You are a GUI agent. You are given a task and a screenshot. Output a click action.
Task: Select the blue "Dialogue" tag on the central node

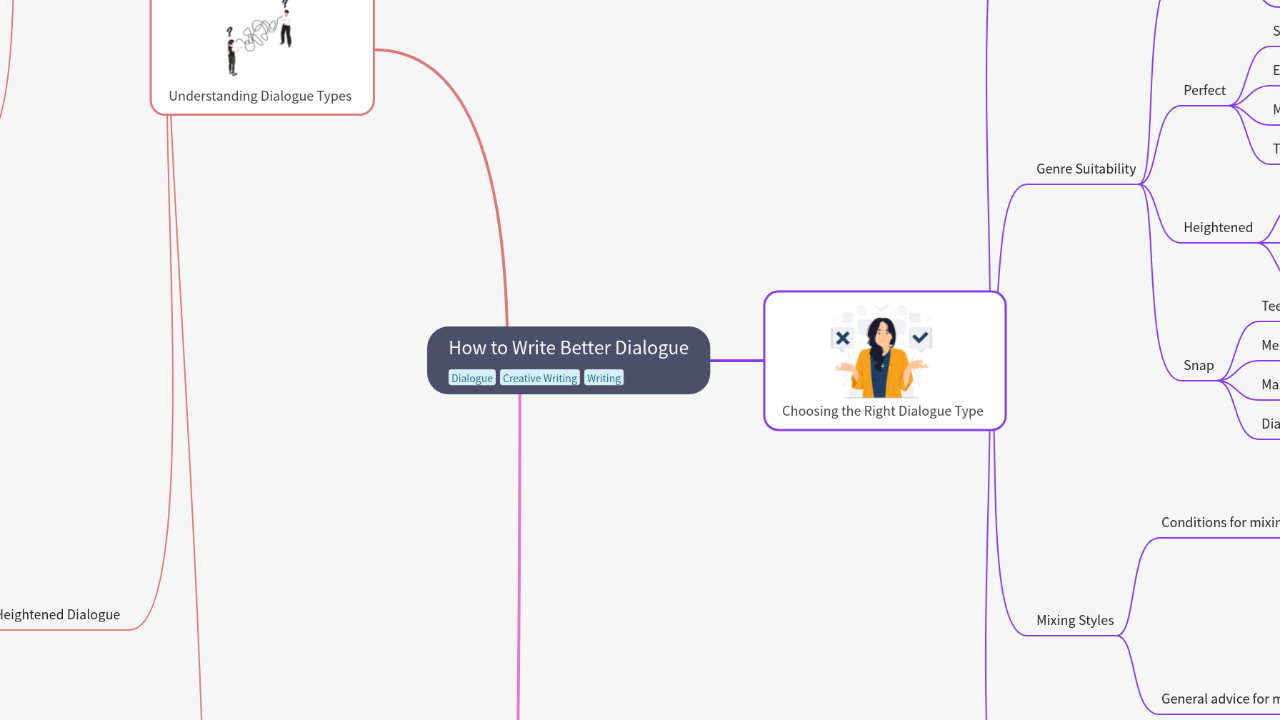(471, 378)
